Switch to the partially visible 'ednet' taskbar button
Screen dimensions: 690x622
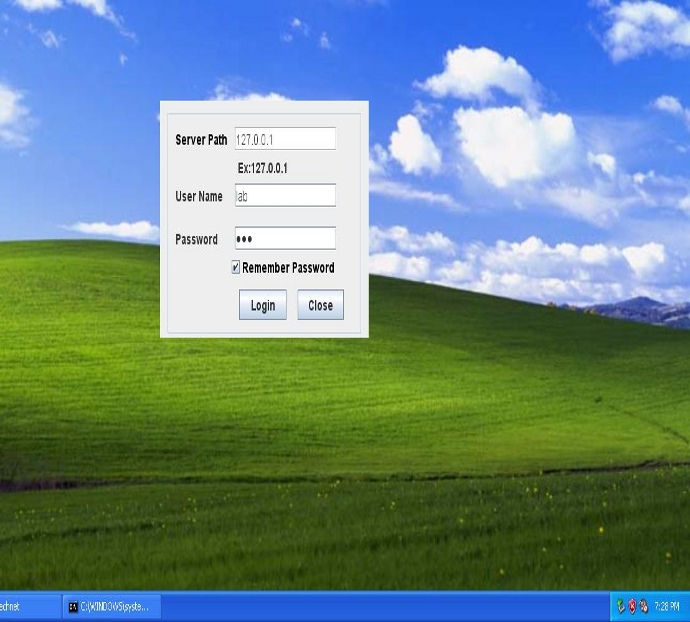click(x=18, y=607)
